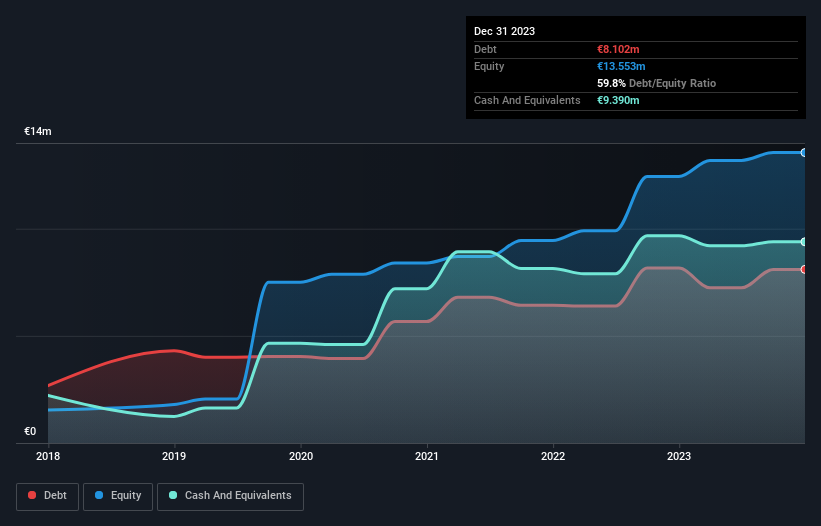Click tooltip's Cash And Equivalents row label
Image resolution: width=821 pixels, height=526 pixels.
pyautogui.click(x=527, y=100)
